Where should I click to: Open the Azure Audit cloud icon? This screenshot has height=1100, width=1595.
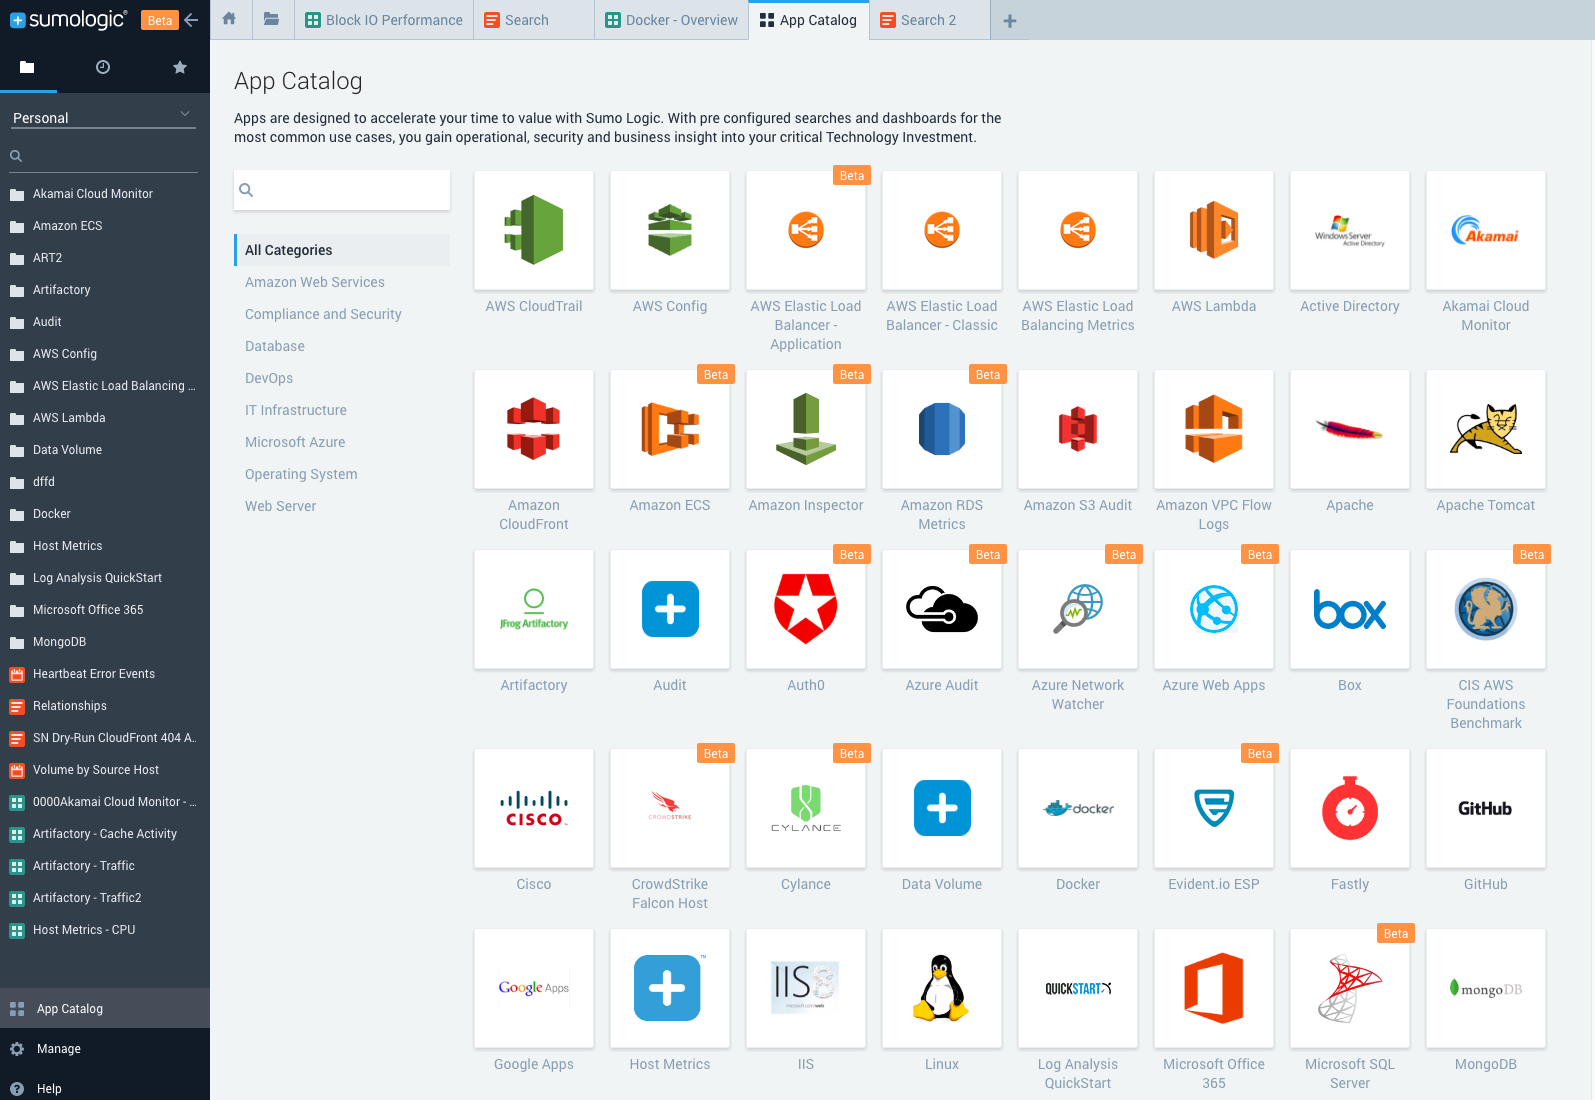(942, 609)
